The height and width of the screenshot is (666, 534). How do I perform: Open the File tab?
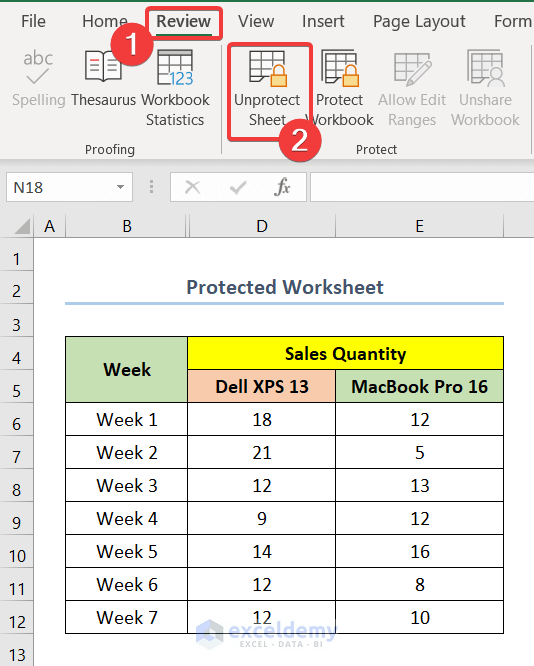(33, 21)
